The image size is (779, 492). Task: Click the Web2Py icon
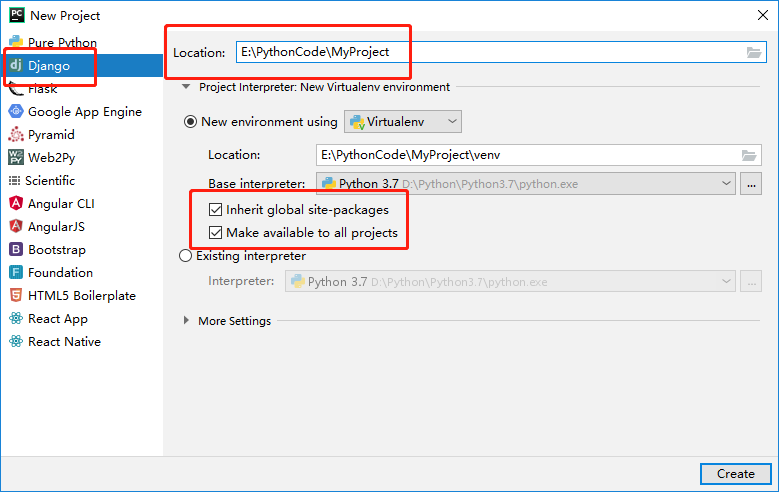16,157
